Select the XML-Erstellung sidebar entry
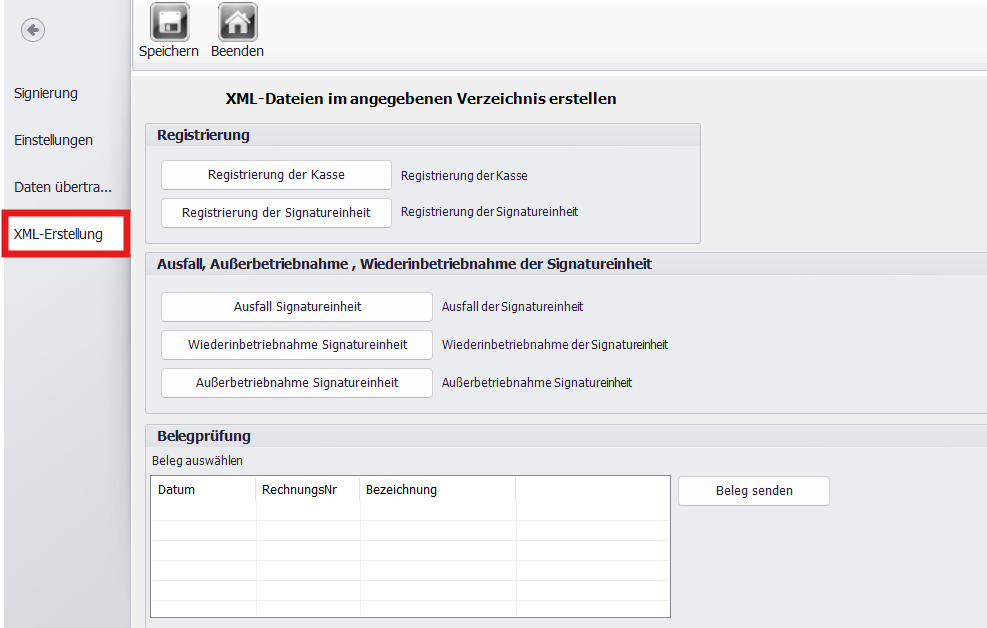 [58, 233]
